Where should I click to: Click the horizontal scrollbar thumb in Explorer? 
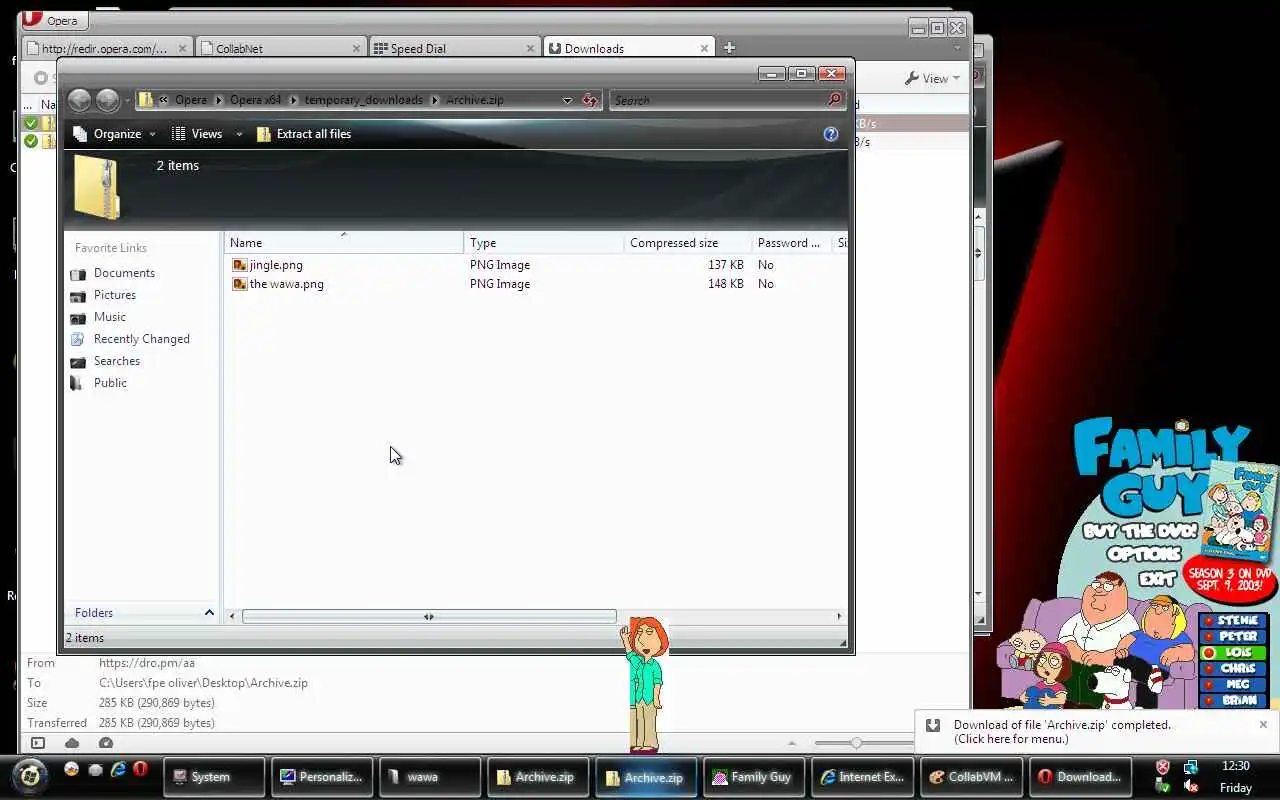pyautogui.click(x=429, y=616)
